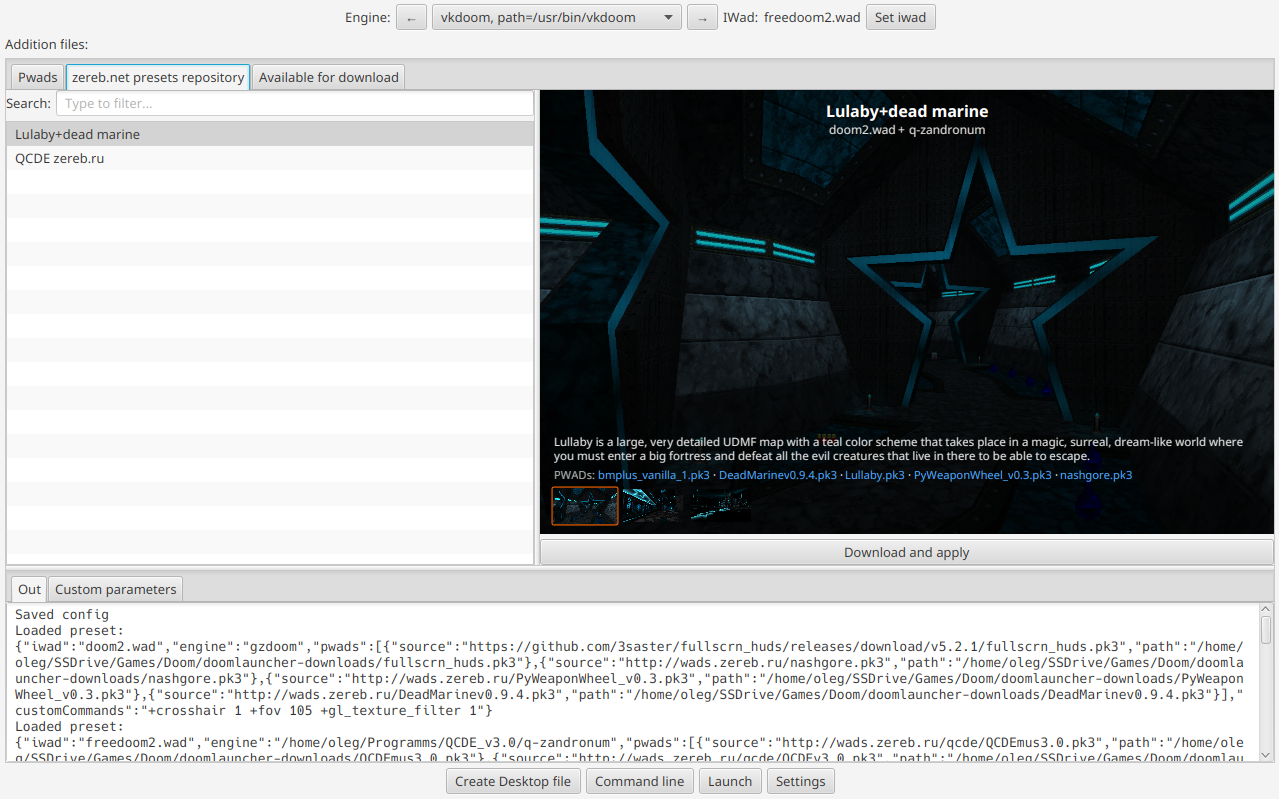Click the Set iwad button
Screen dimensions: 1279x799
[900, 17]
